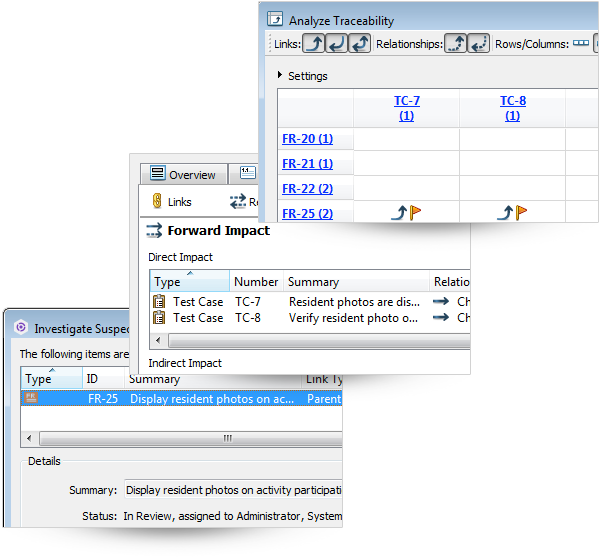Select 'Display resident photos on ac...' row summary
600x557 pixels.
click(212, 398)
